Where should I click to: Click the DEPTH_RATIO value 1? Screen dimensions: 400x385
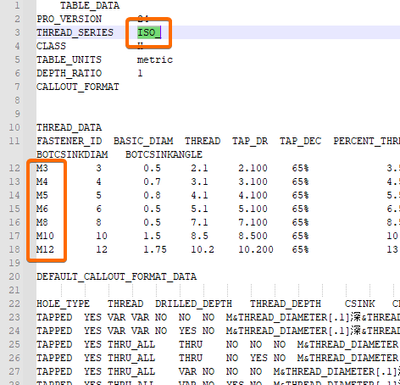pyautogui.click(x=140, y=73)
